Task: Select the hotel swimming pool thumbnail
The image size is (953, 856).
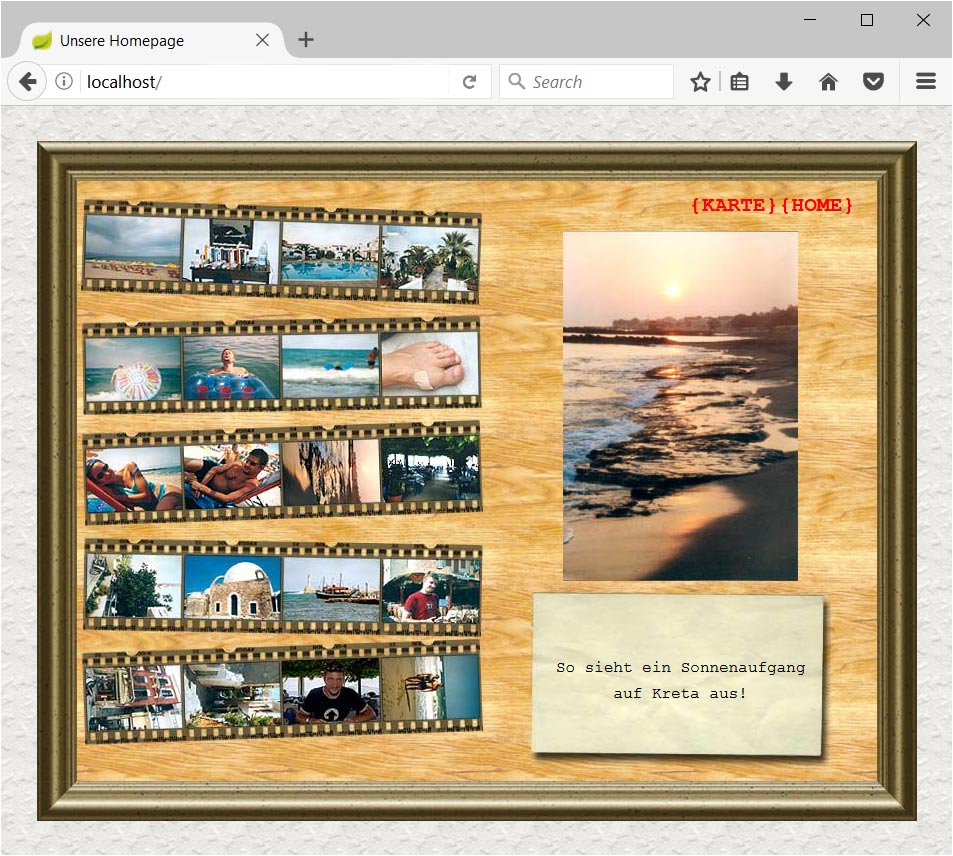Action: point(330,254)
